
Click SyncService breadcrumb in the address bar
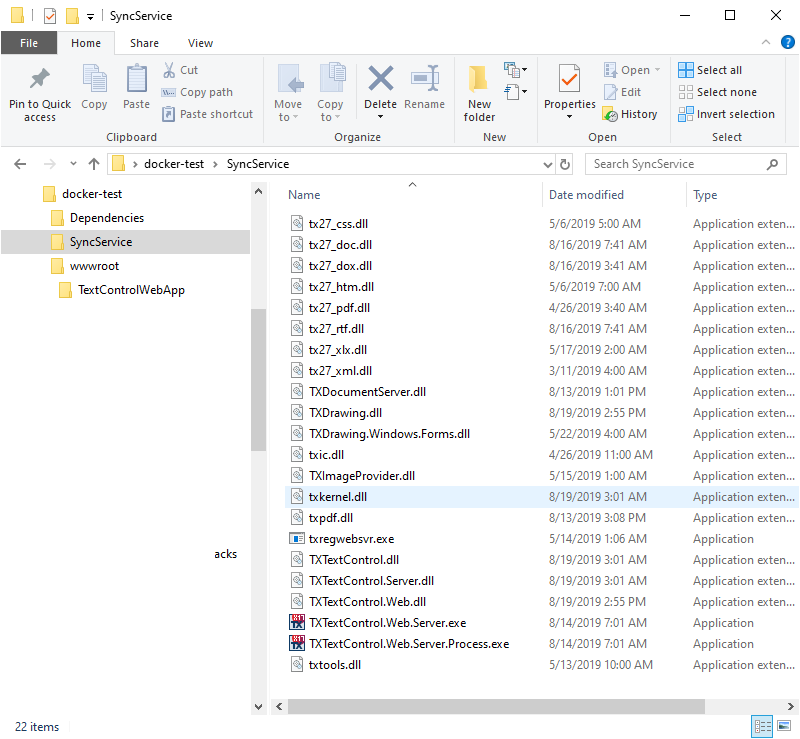pos(258,164)
